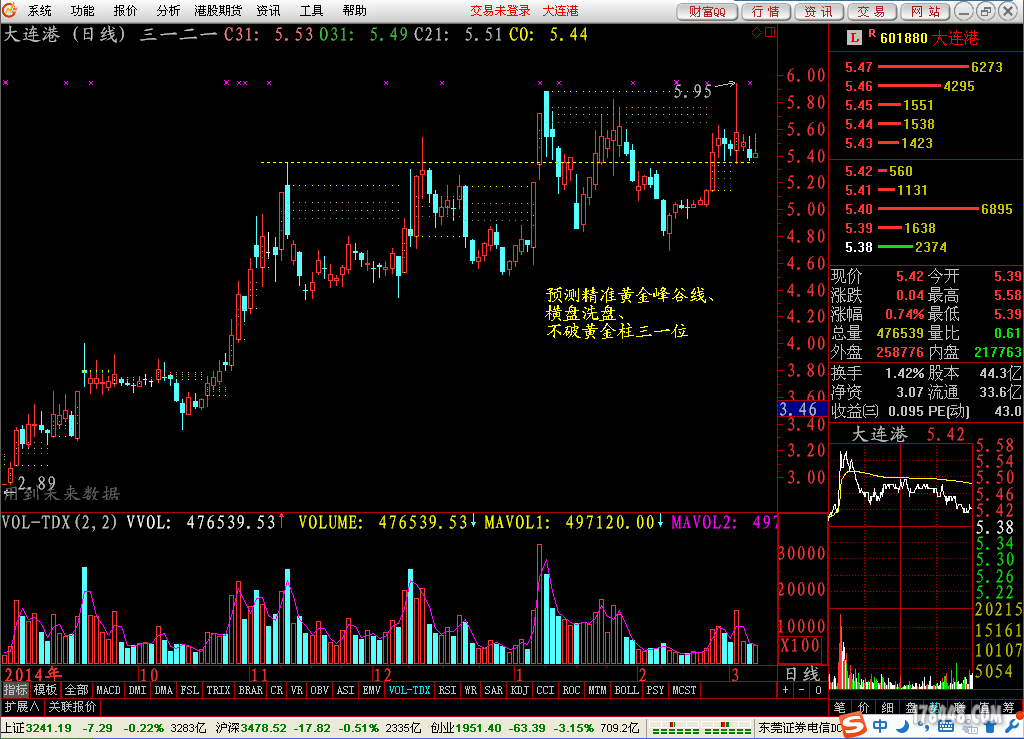Select the 笔 tab under intraday chart

click(x=840, y=707)
